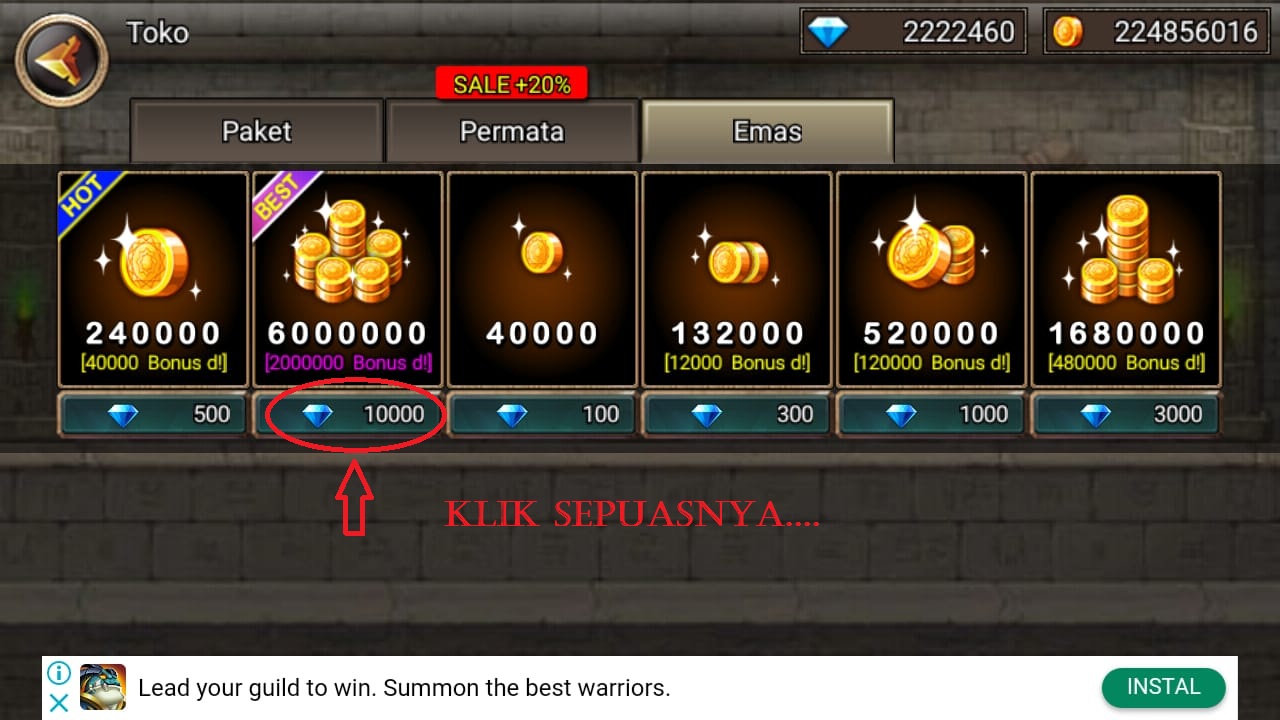The width and height of the screenshot is (1280, 720).
Task: Pick the 1680000 gold coin pack
Action: coord(1126,279)
